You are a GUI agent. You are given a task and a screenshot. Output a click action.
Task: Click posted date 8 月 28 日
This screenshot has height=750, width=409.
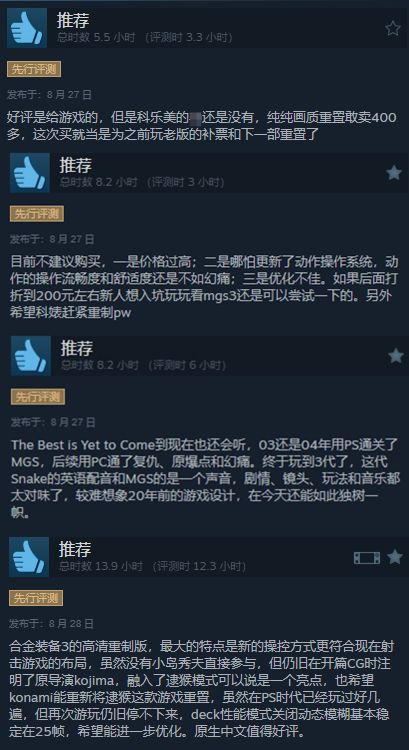pos(51,624)
